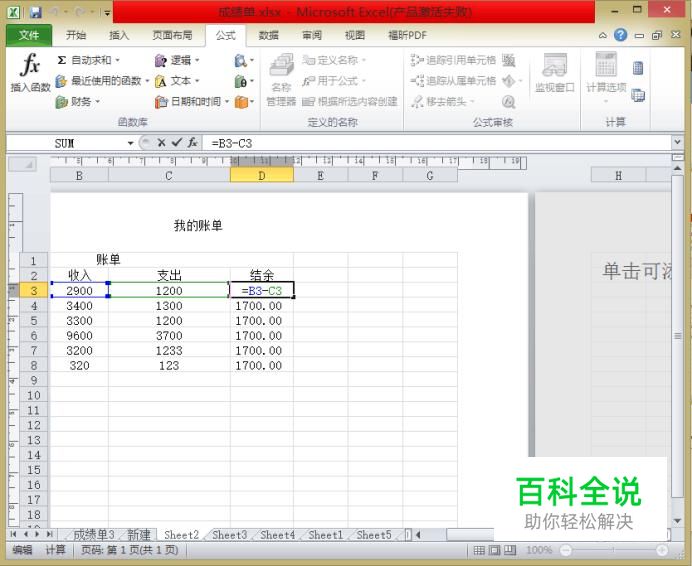Viewport: 692px width, 566px height.
Task: Click the Insert Function fx icon
Action: point(30,64)
